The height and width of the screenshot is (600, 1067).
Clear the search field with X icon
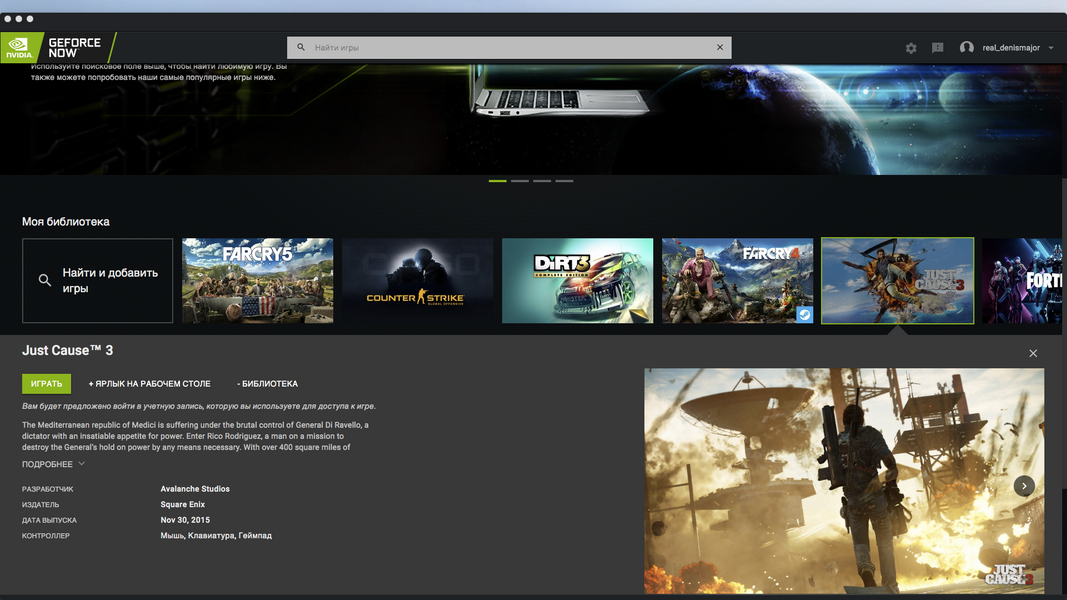click(x=719, y=47)
